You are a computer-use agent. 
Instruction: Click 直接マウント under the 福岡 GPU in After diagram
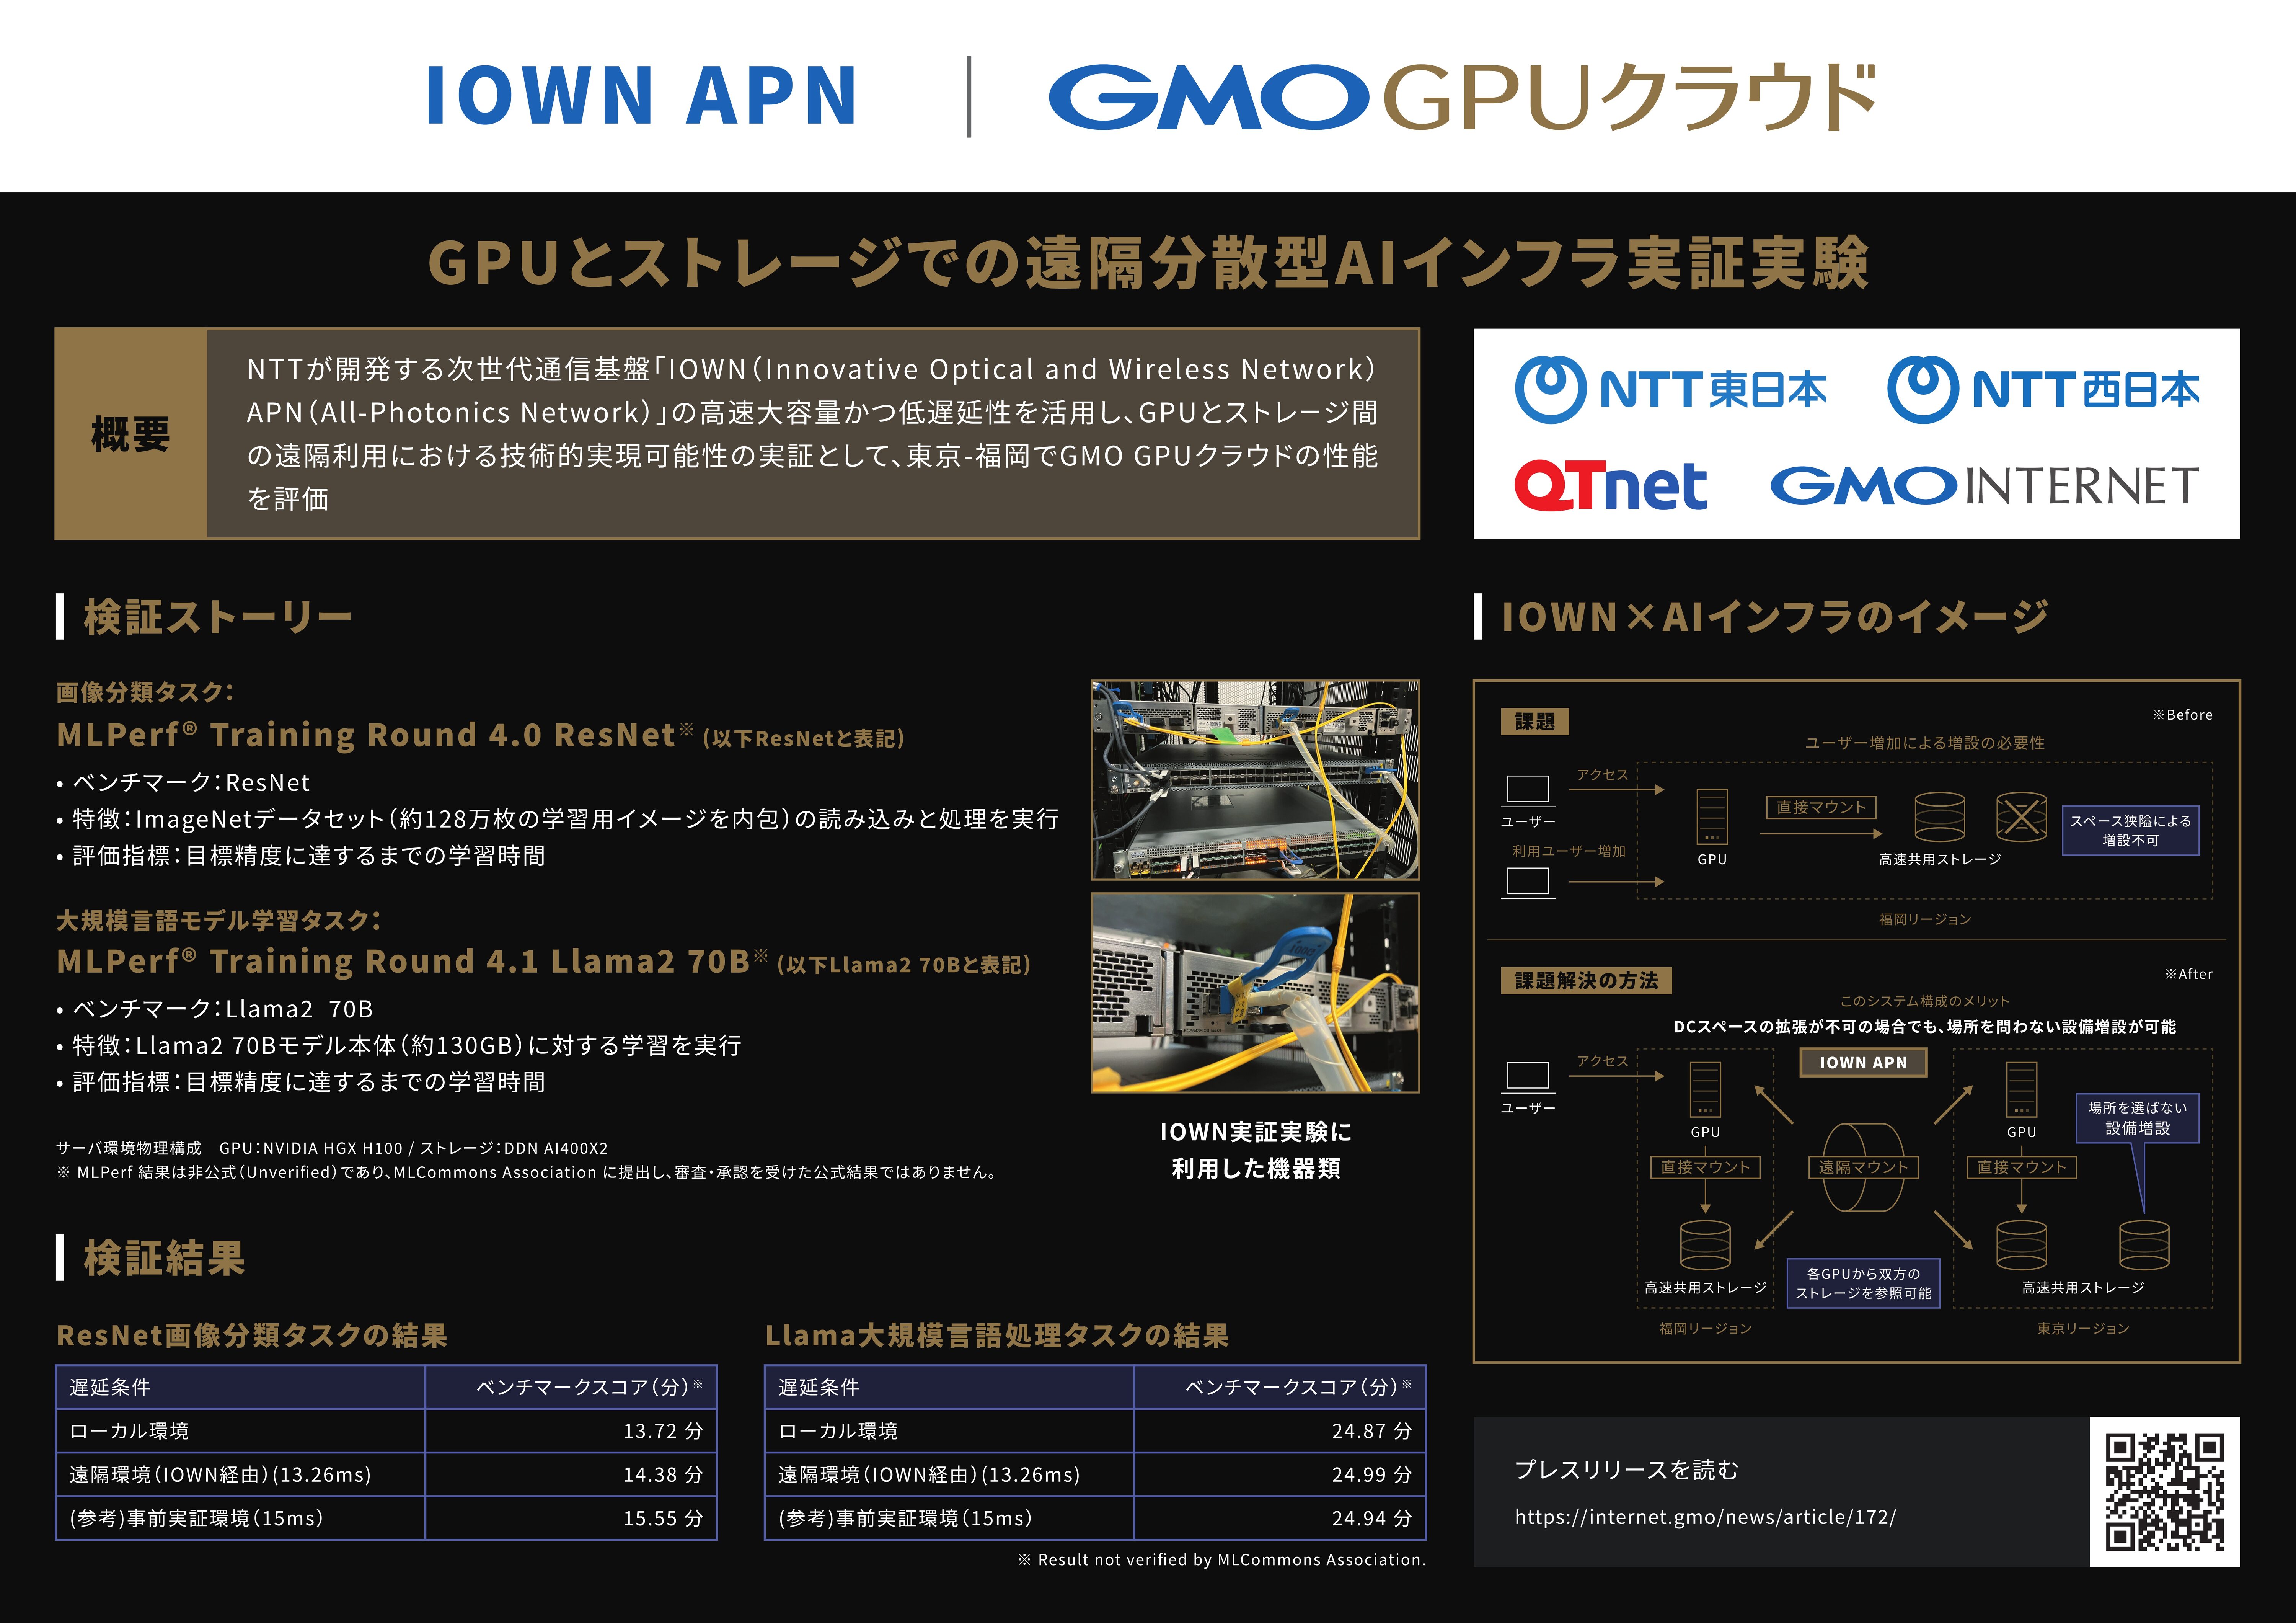click(x=1705, y=1167)
